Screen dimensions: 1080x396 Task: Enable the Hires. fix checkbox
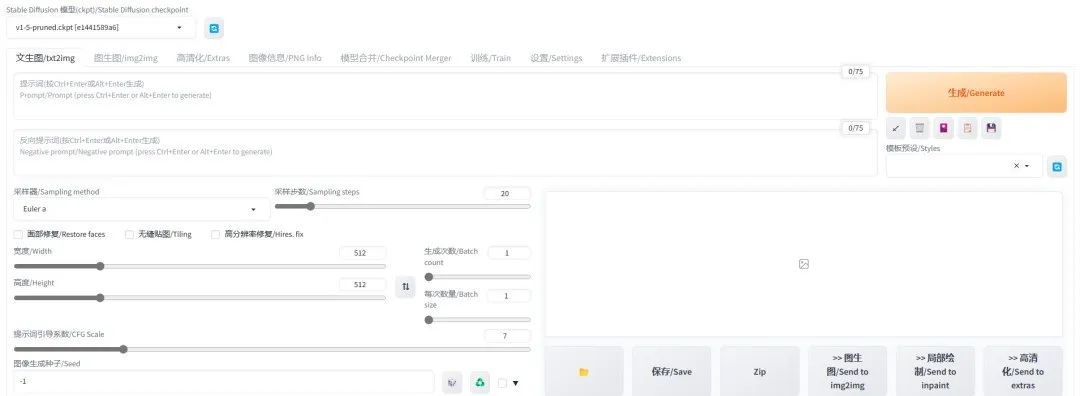(216, 234)
